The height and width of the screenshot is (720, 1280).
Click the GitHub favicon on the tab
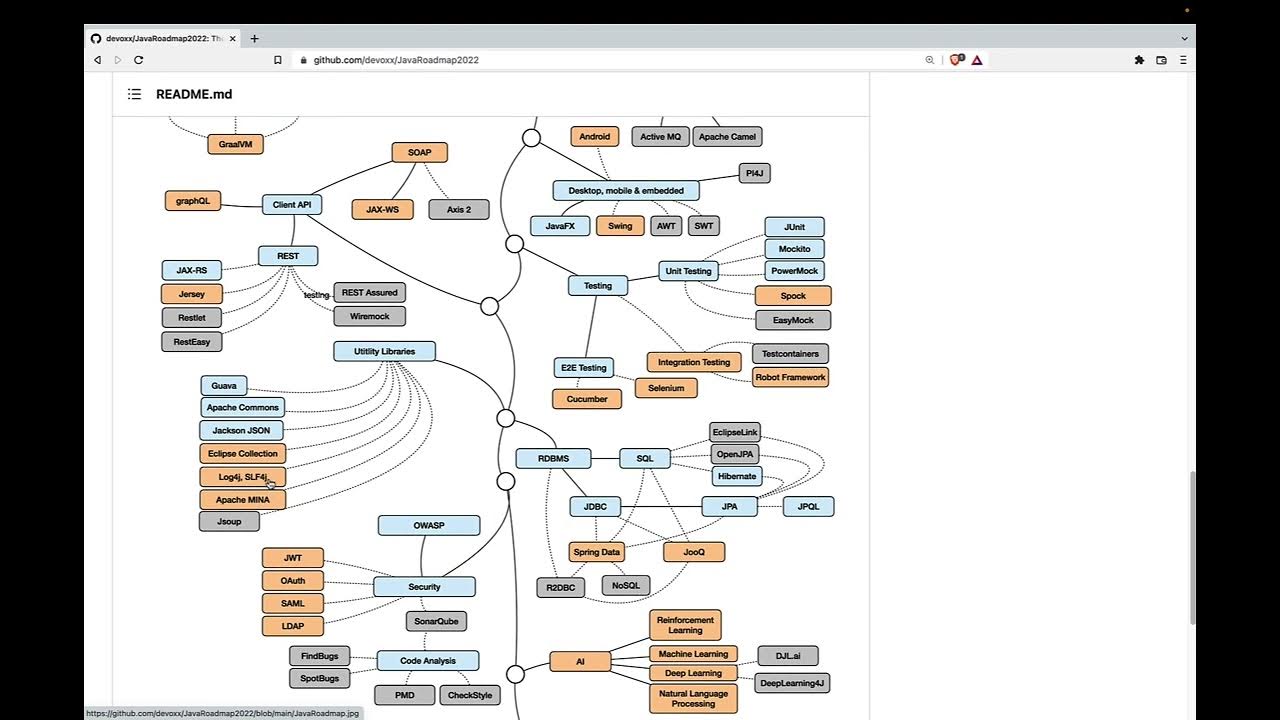[x=96, y=38]
